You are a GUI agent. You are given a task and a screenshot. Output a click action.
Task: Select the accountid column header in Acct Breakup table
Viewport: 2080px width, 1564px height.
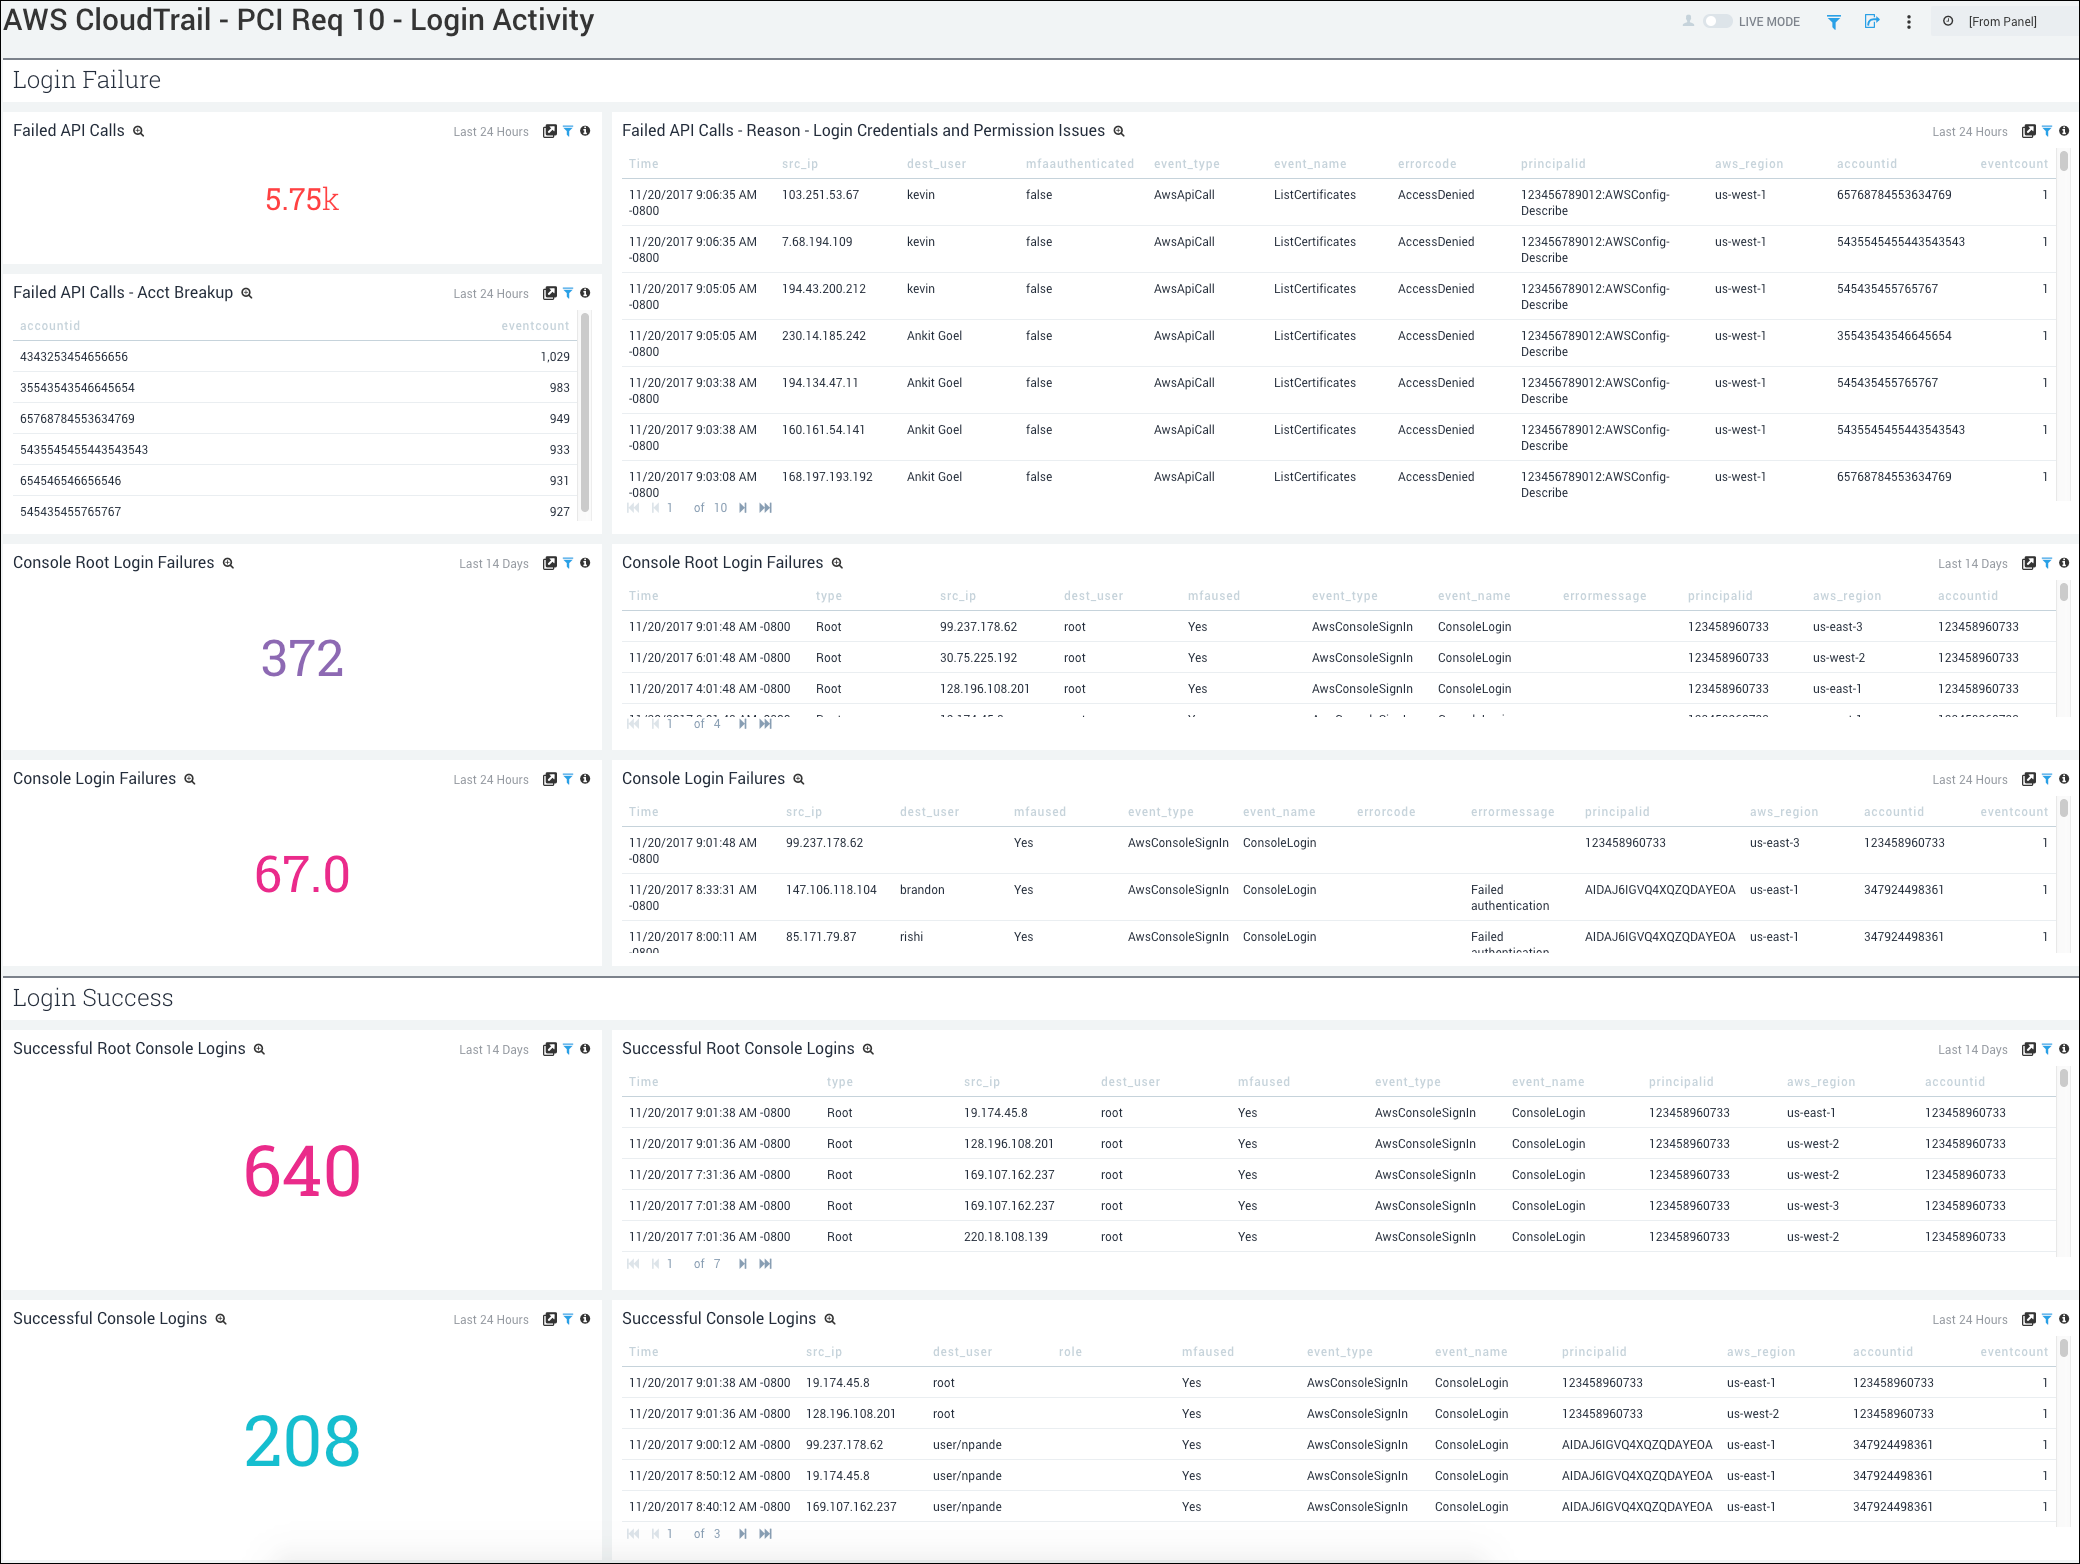click(x=50, y=326)
